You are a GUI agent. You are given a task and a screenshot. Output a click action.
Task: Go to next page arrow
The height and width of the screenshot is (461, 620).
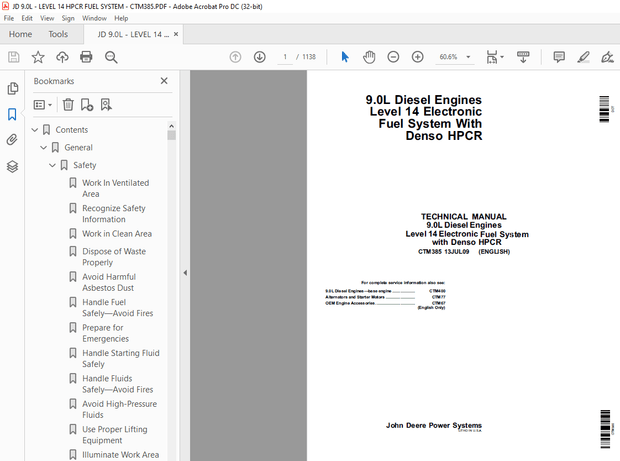(x=259, y=57)
